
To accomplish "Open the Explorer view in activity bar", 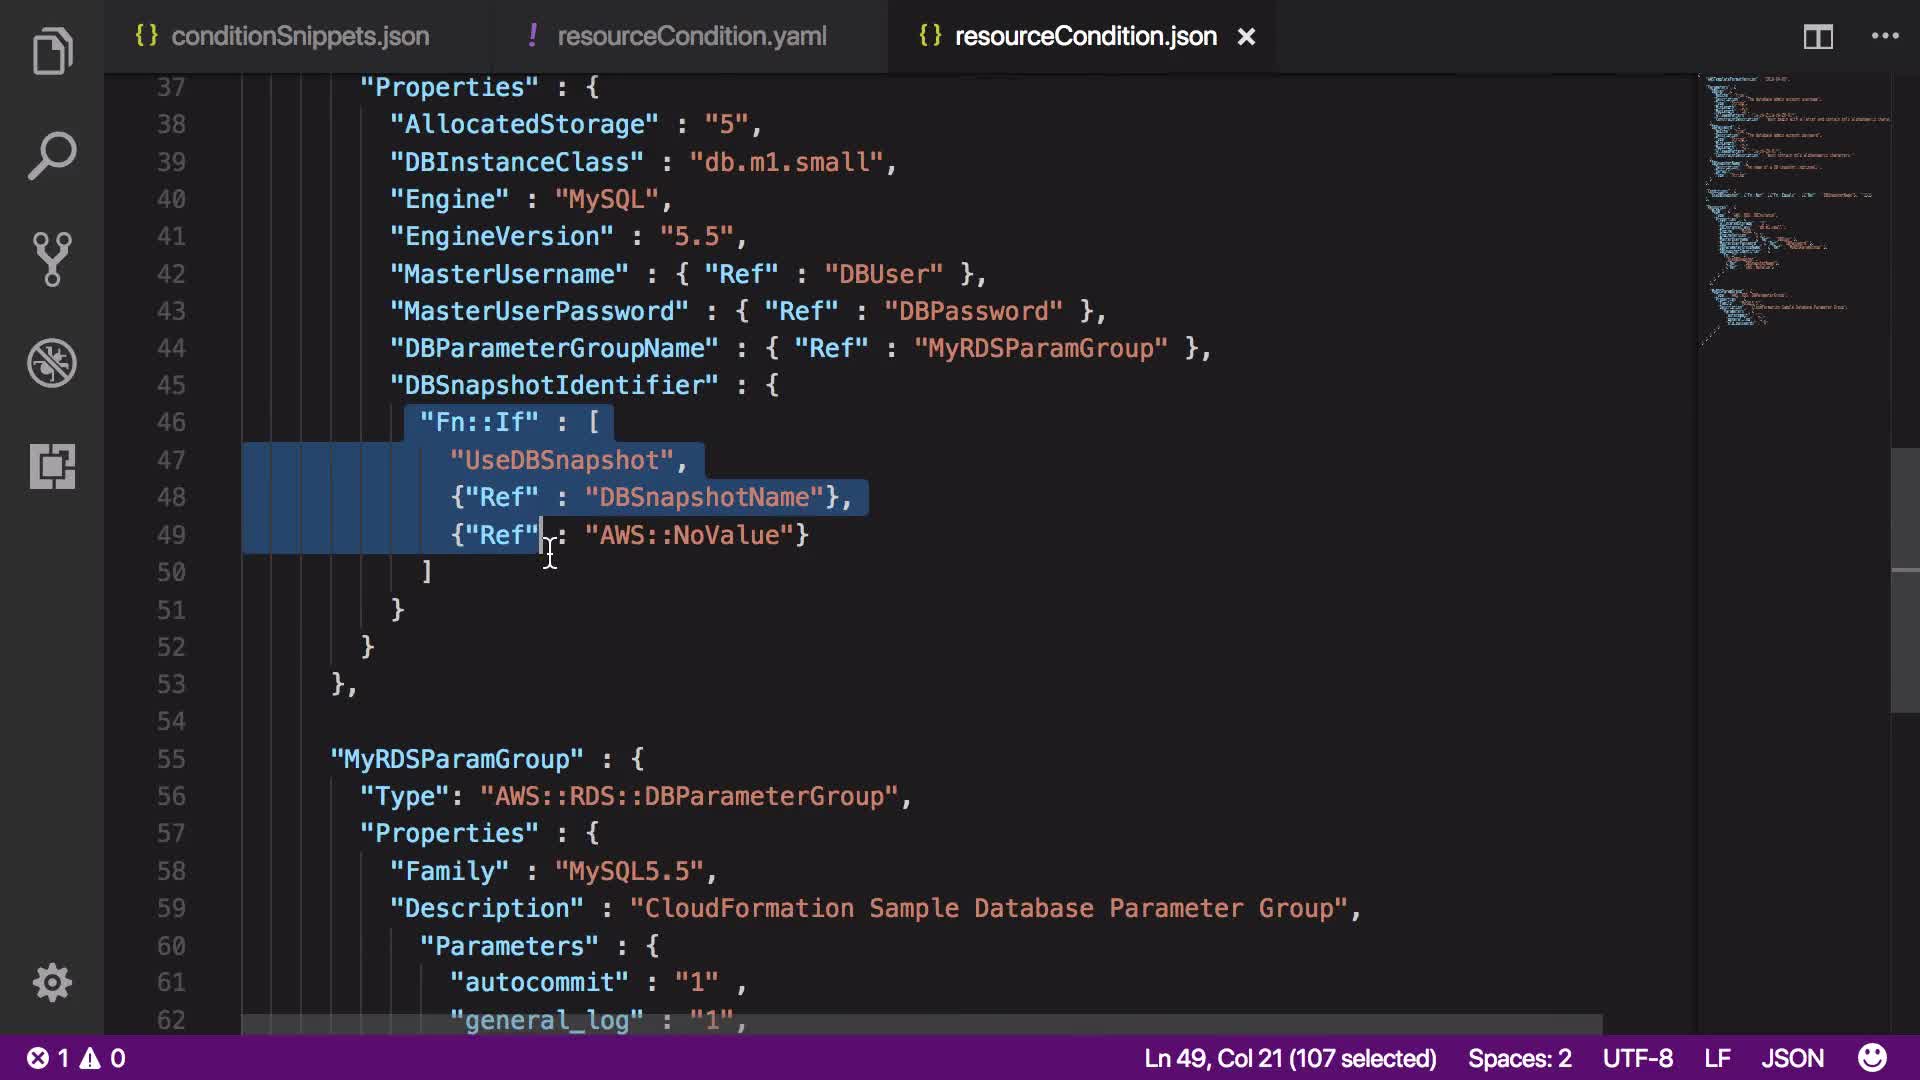I will pyautogui.click(x=52, y=52).
